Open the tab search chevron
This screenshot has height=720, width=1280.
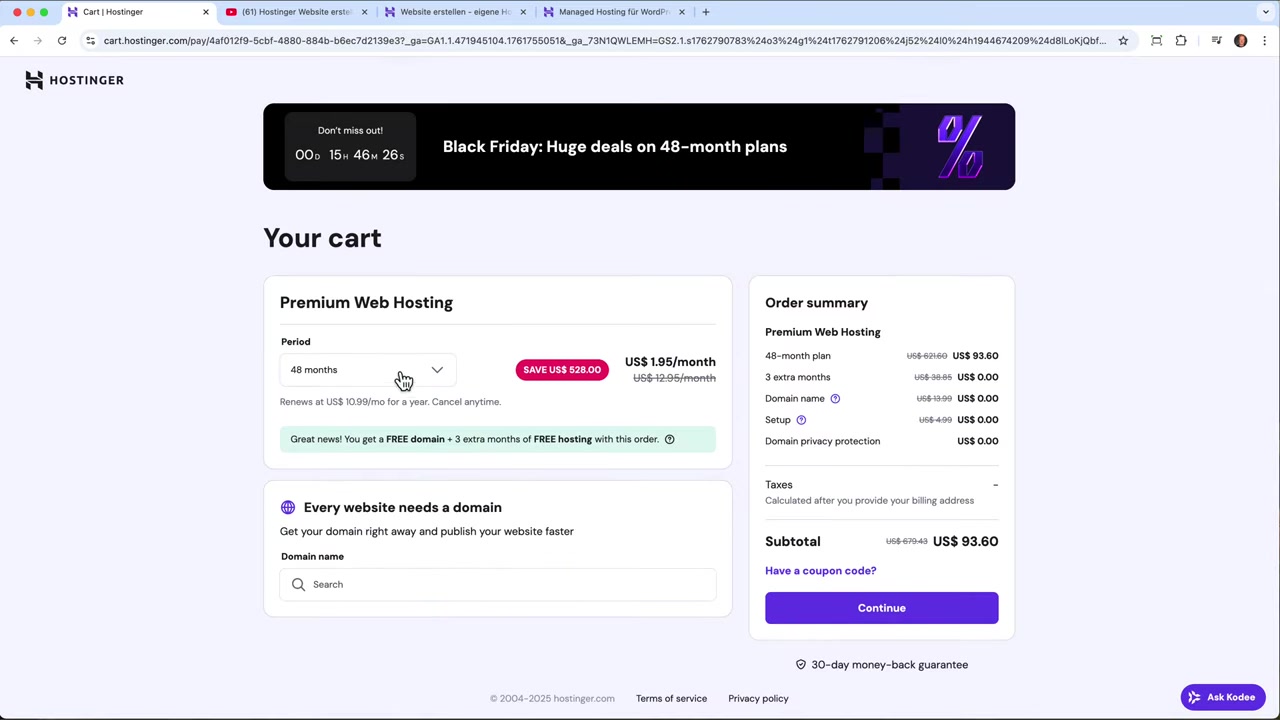click(x=1266, y=12)
